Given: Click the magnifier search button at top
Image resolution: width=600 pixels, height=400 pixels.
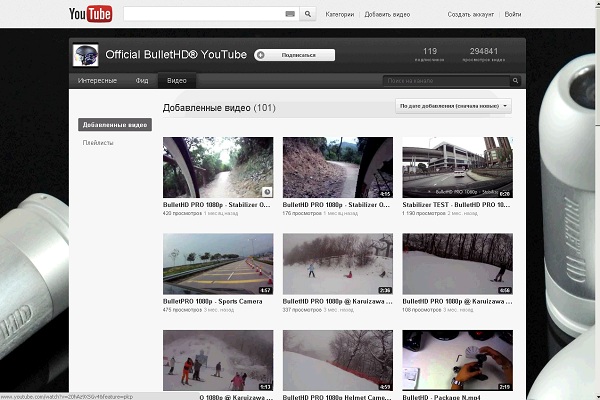Looking at the screenshot, I should tap(308, 14).
